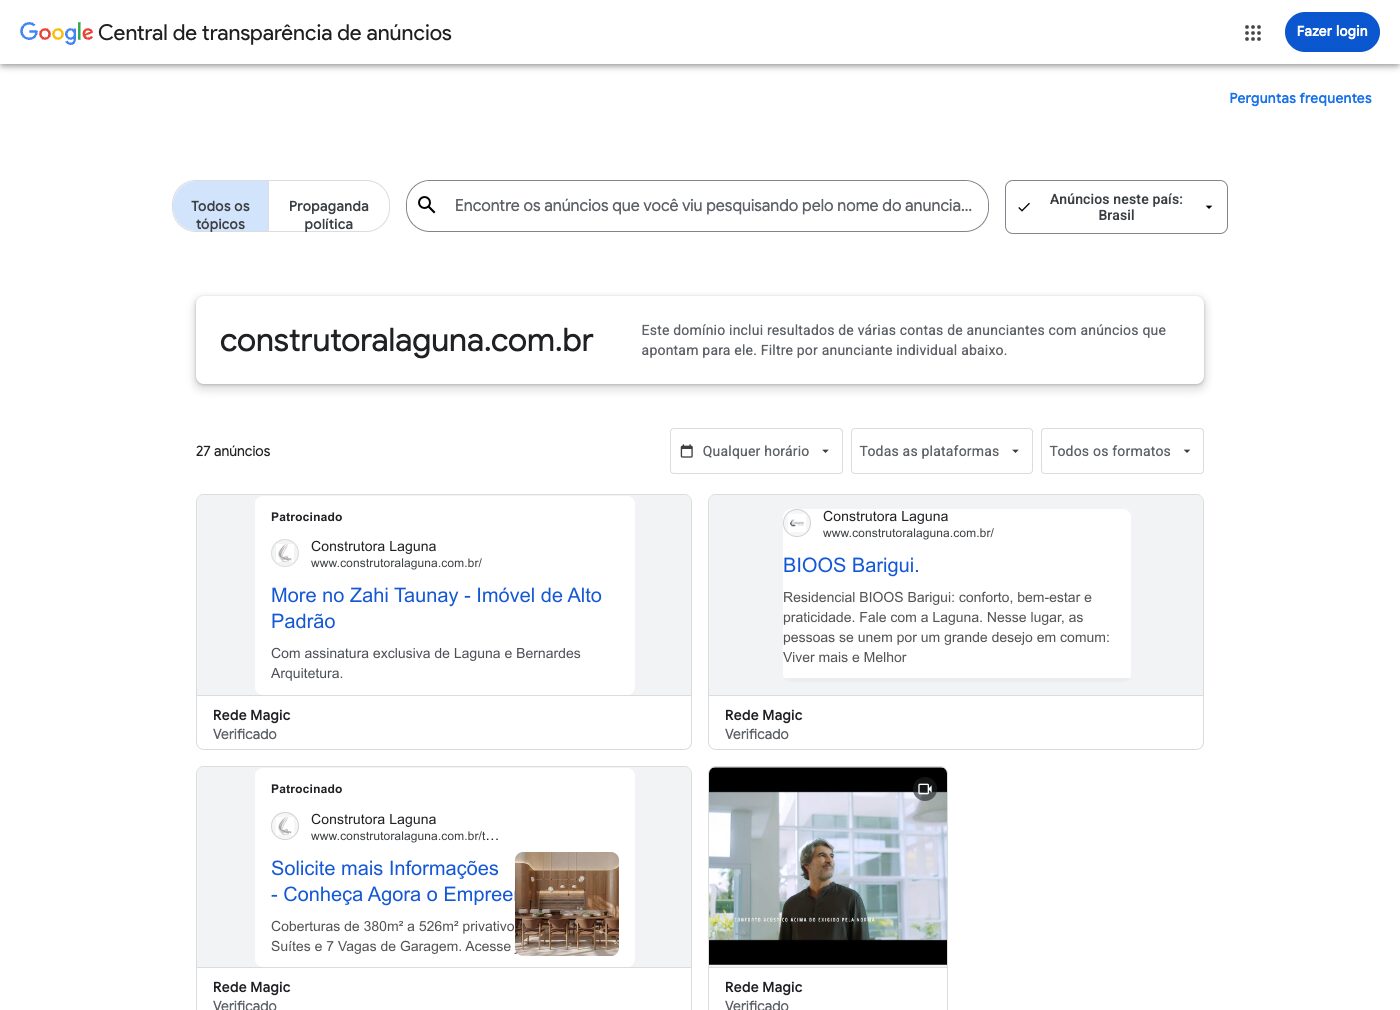Click the Fazer login button

[x=1332, y=32]
